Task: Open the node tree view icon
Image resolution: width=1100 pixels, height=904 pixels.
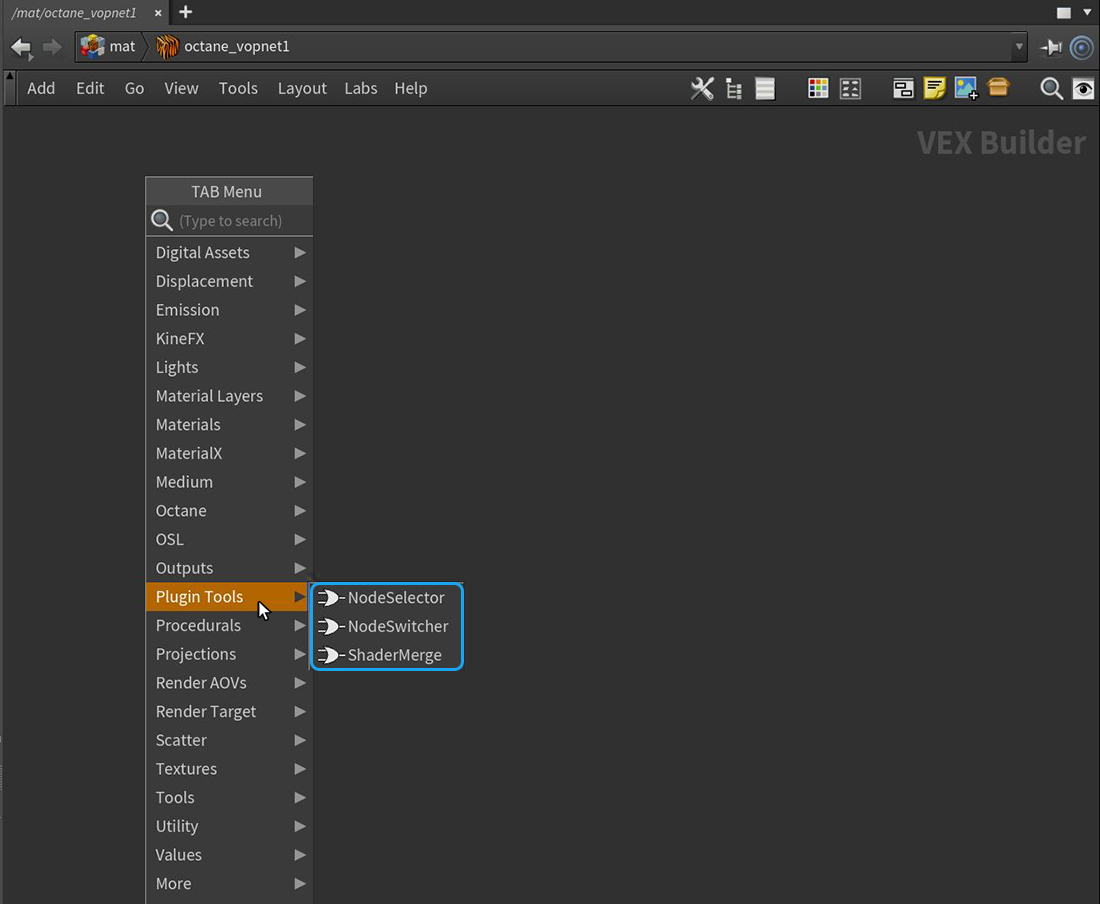Action: coord(734,89)
